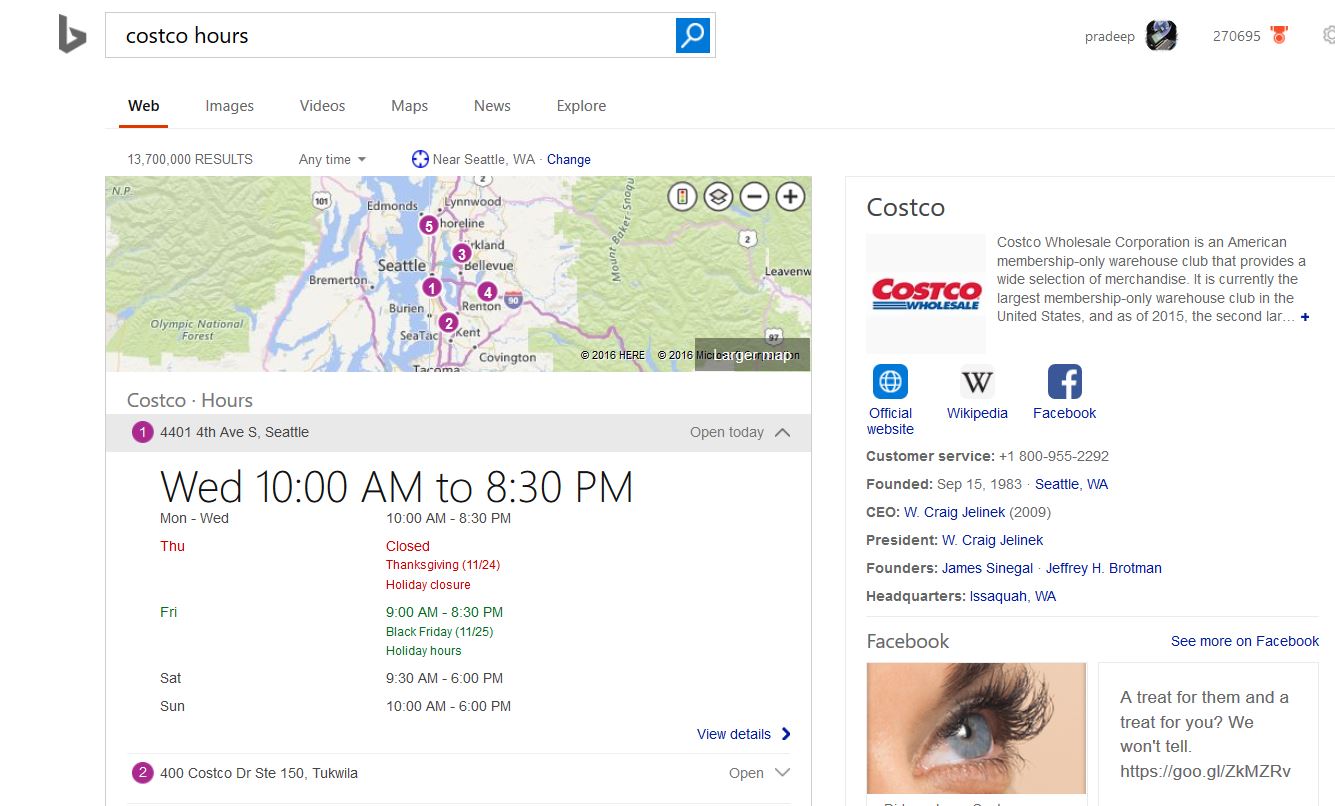Open the Any time filter dropdown
This screenshot has height=806, width=1335.
[332, 159]
